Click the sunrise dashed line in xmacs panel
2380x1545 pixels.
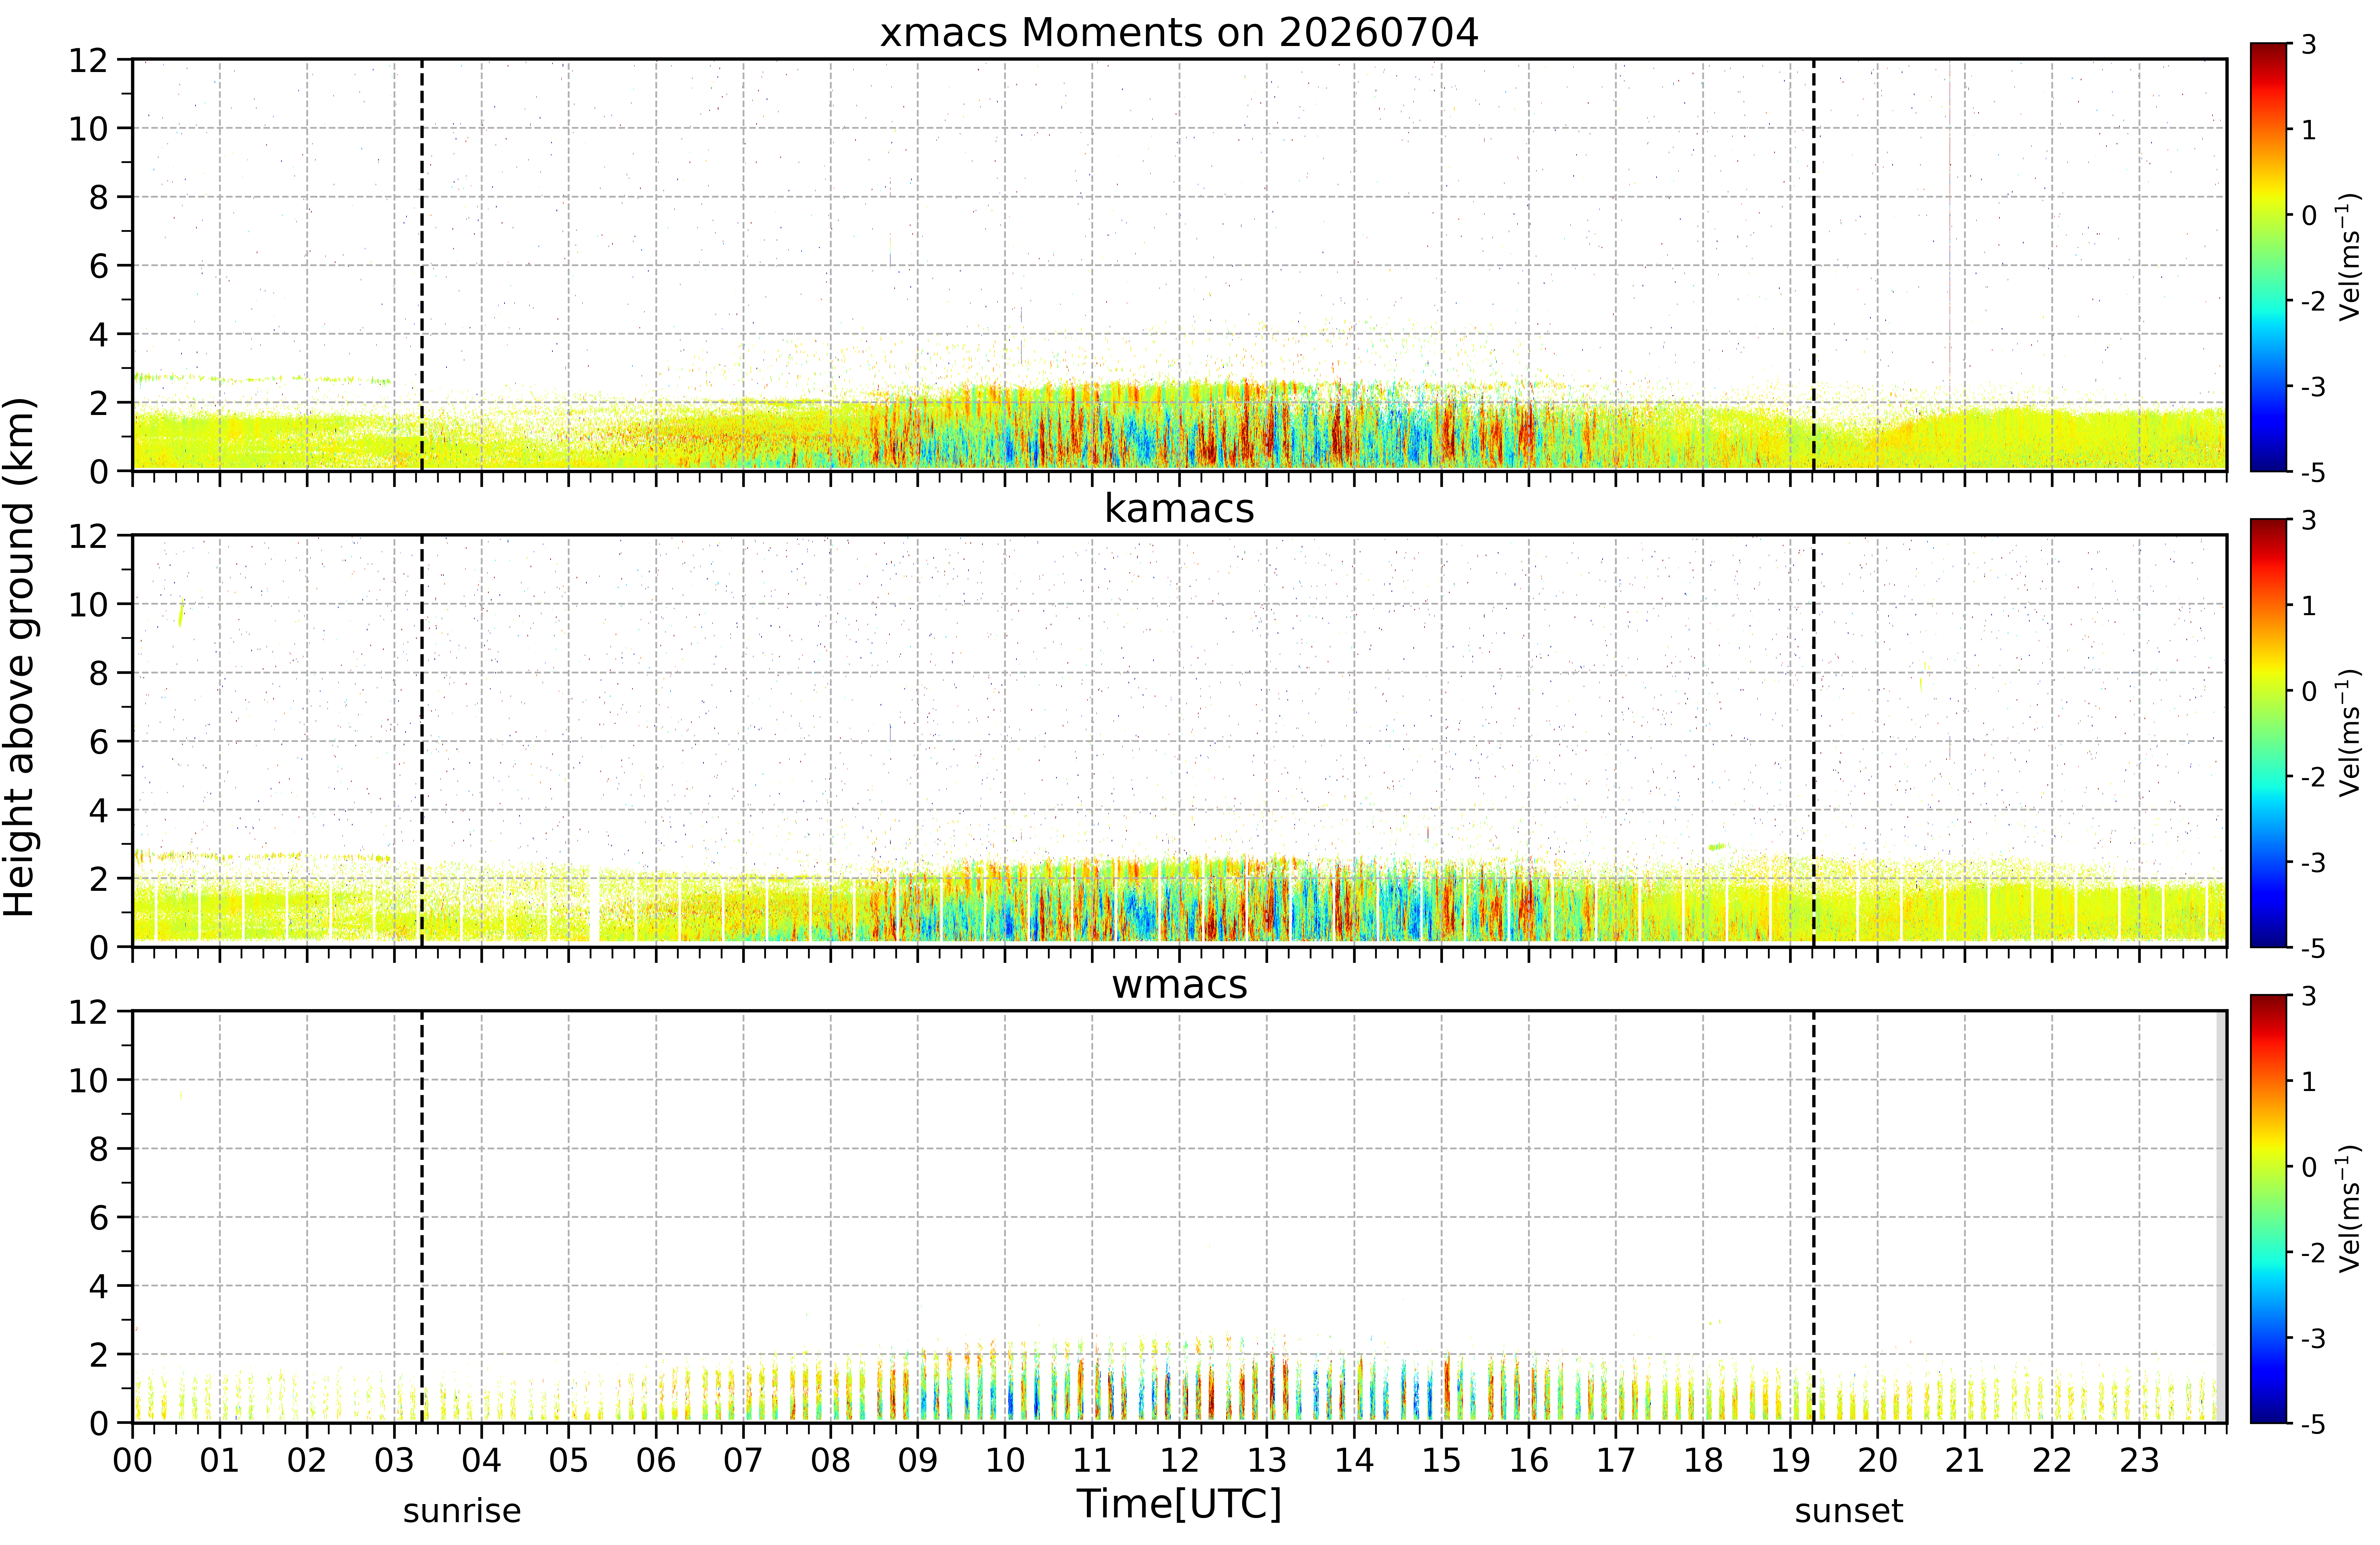coord(422,265)
